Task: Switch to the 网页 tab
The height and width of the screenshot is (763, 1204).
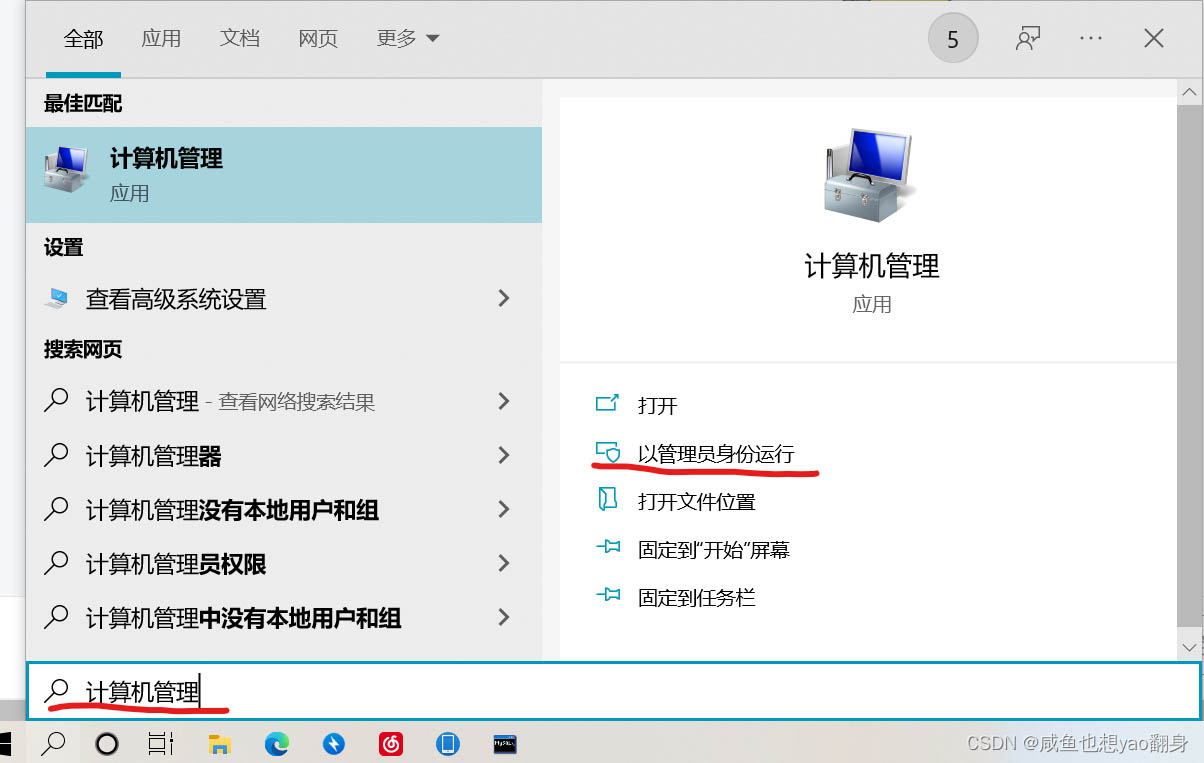Action: pos(318,39)
